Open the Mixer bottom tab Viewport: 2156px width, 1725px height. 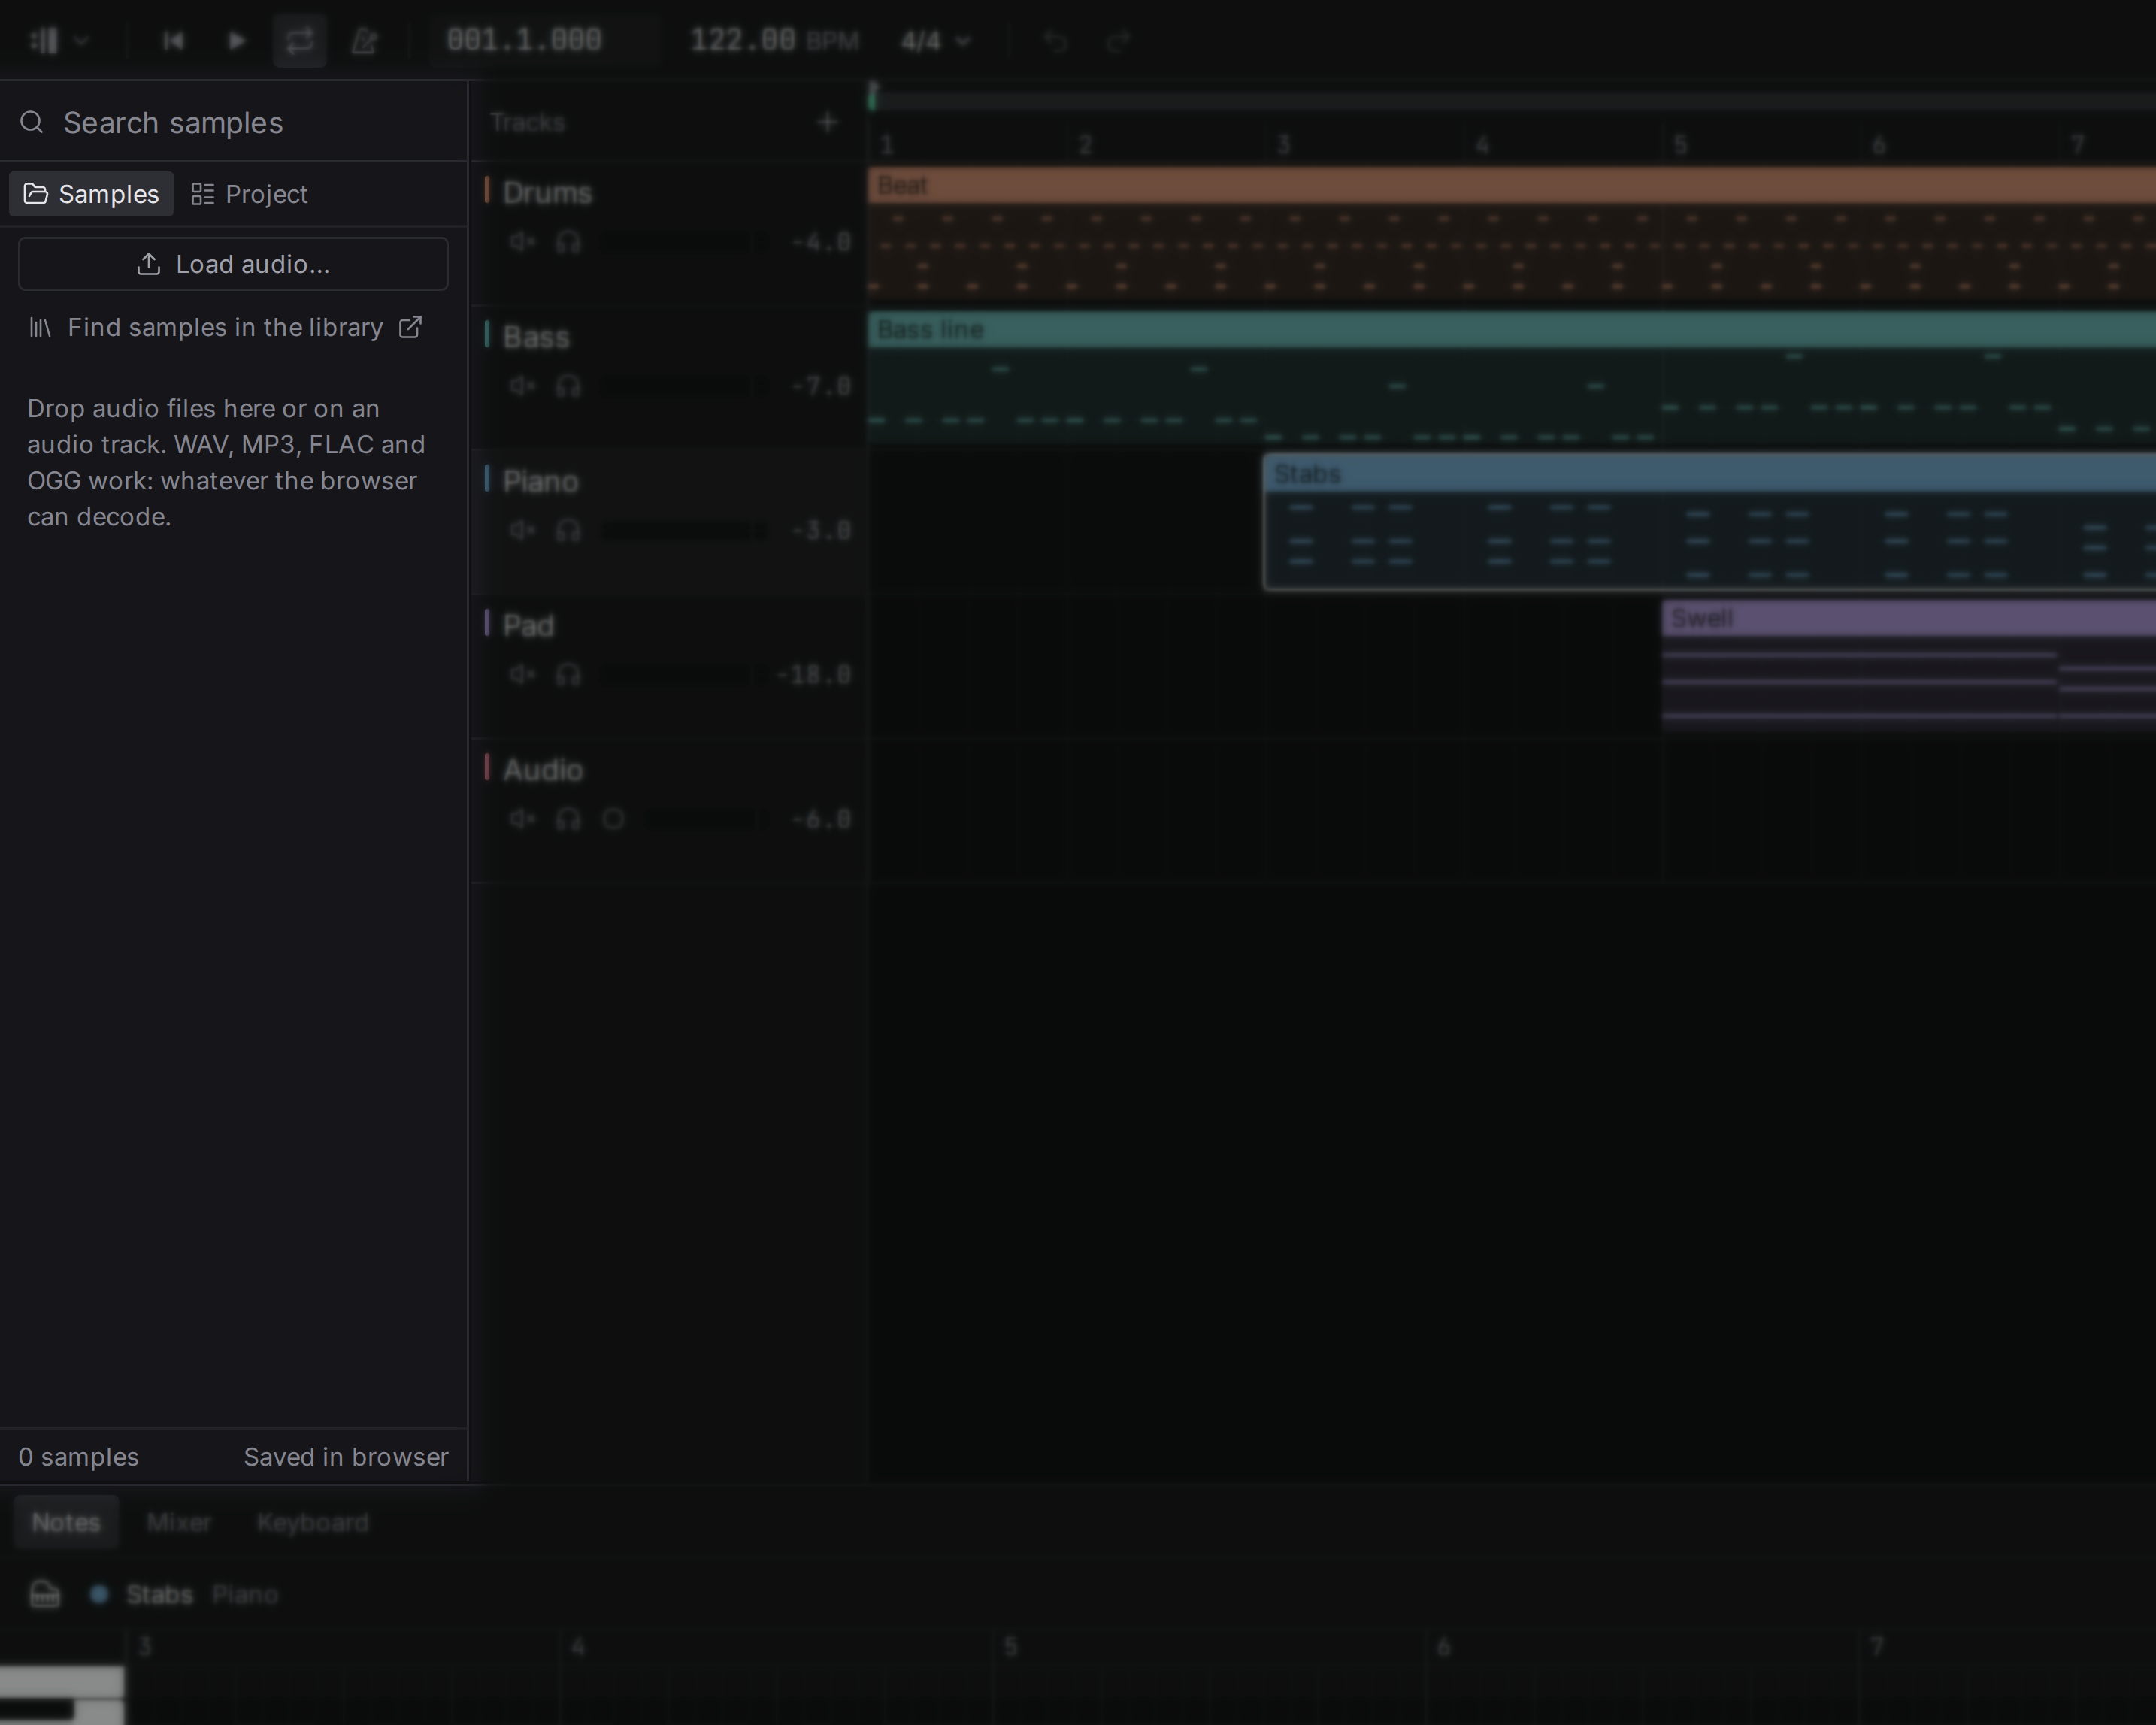pyautogui.click(x=179, y=1522)
